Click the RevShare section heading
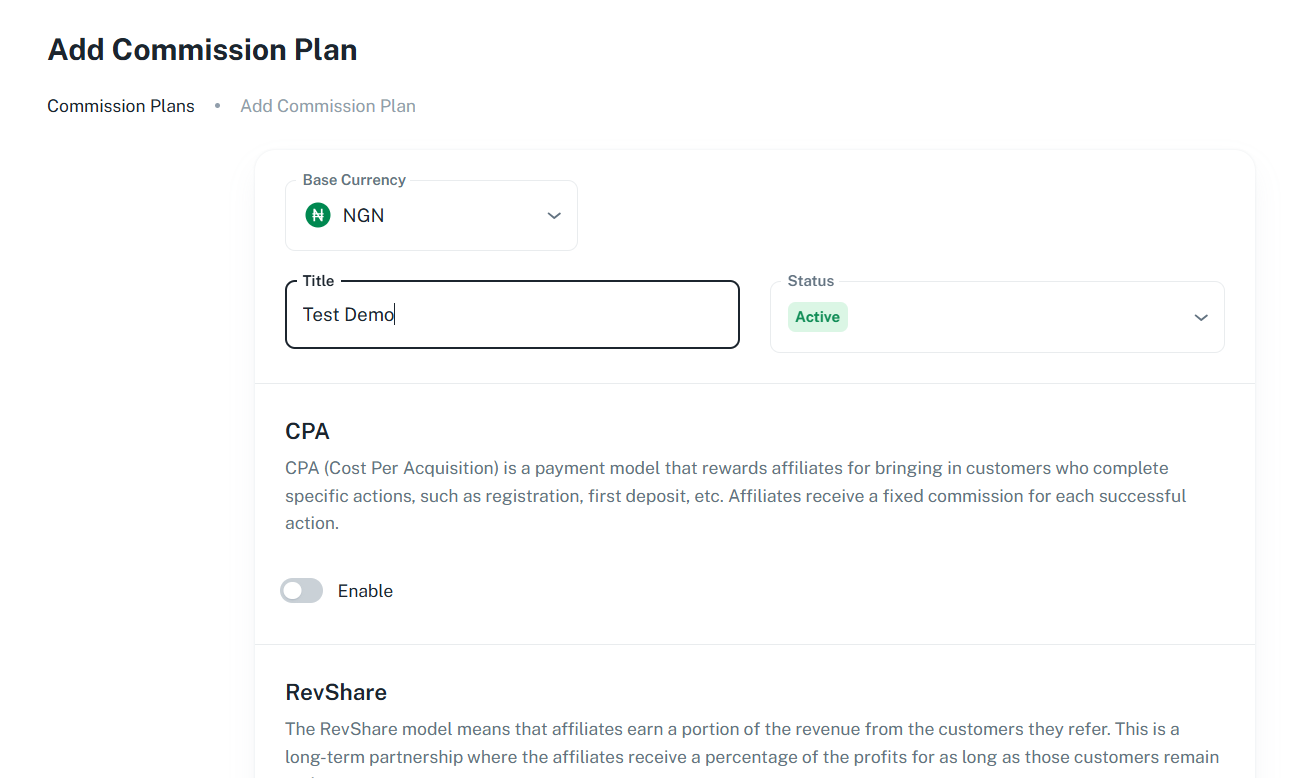The width and height of the screenshot is (1313, 778). (x=336, y=692)
